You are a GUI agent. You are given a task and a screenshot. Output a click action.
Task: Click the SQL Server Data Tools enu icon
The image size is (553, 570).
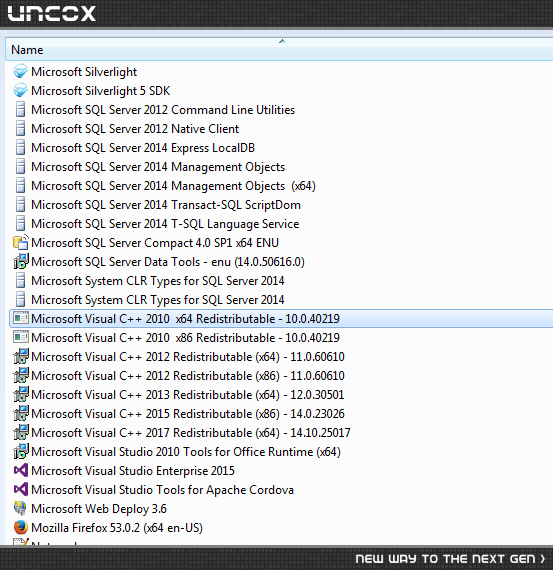pos(21,261)
